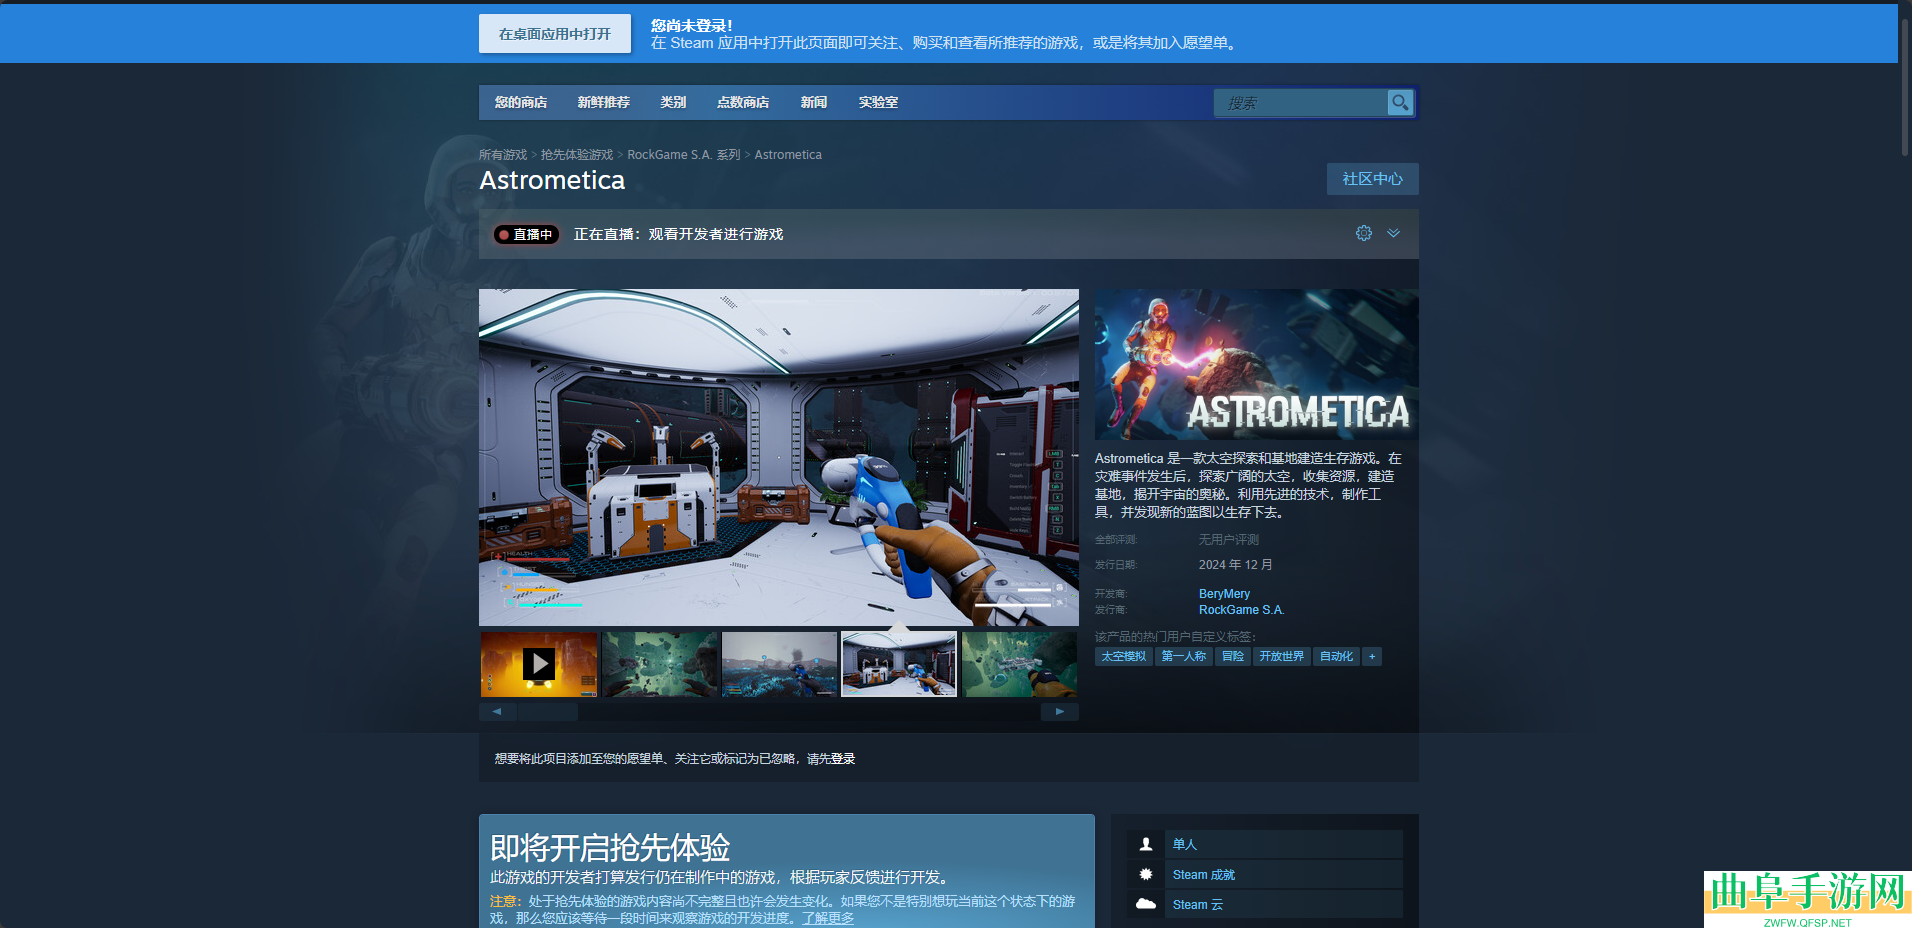Select the asteroid field screenshot thumbnail

pyautogui.click(x=659, y=664)
